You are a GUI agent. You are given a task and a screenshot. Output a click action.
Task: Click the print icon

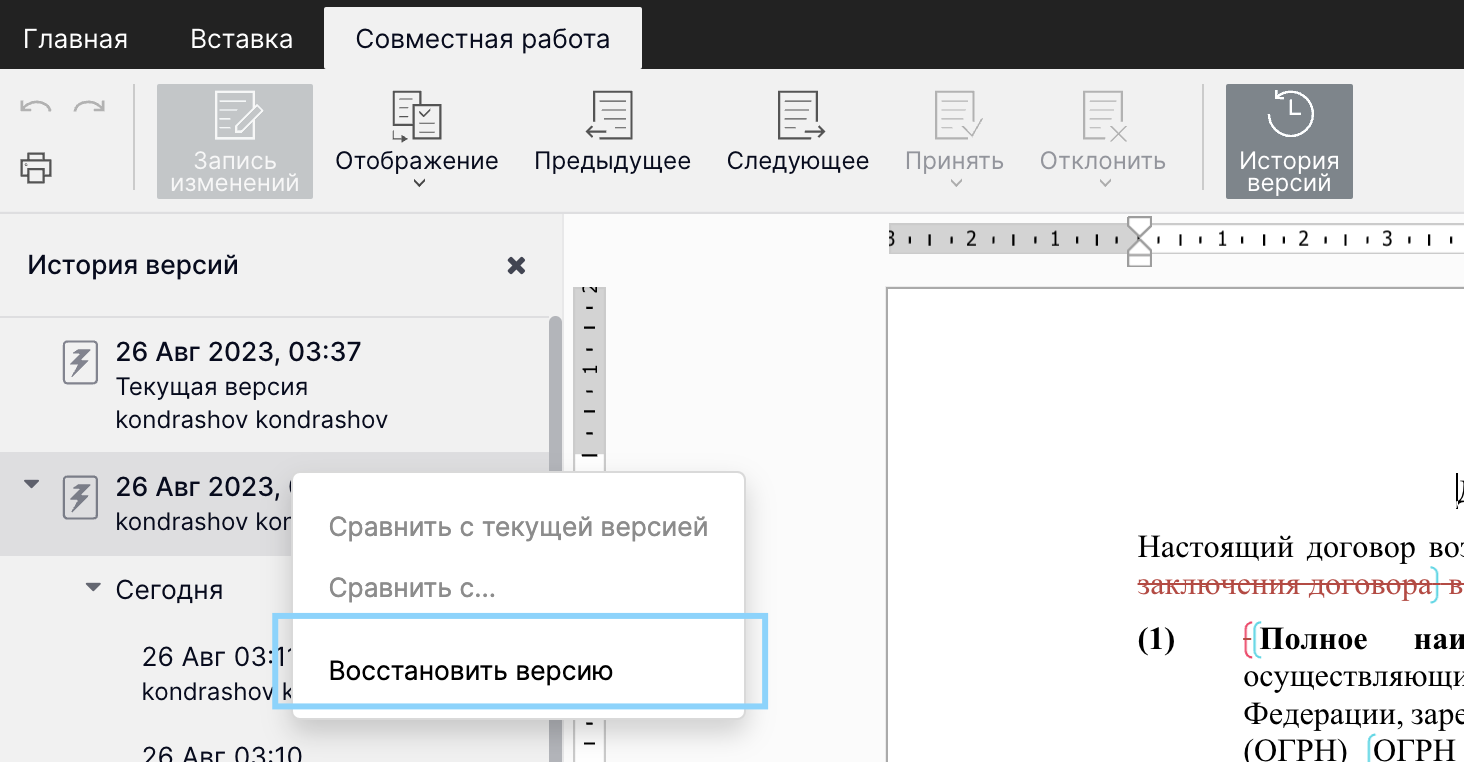tap(36, 167)
